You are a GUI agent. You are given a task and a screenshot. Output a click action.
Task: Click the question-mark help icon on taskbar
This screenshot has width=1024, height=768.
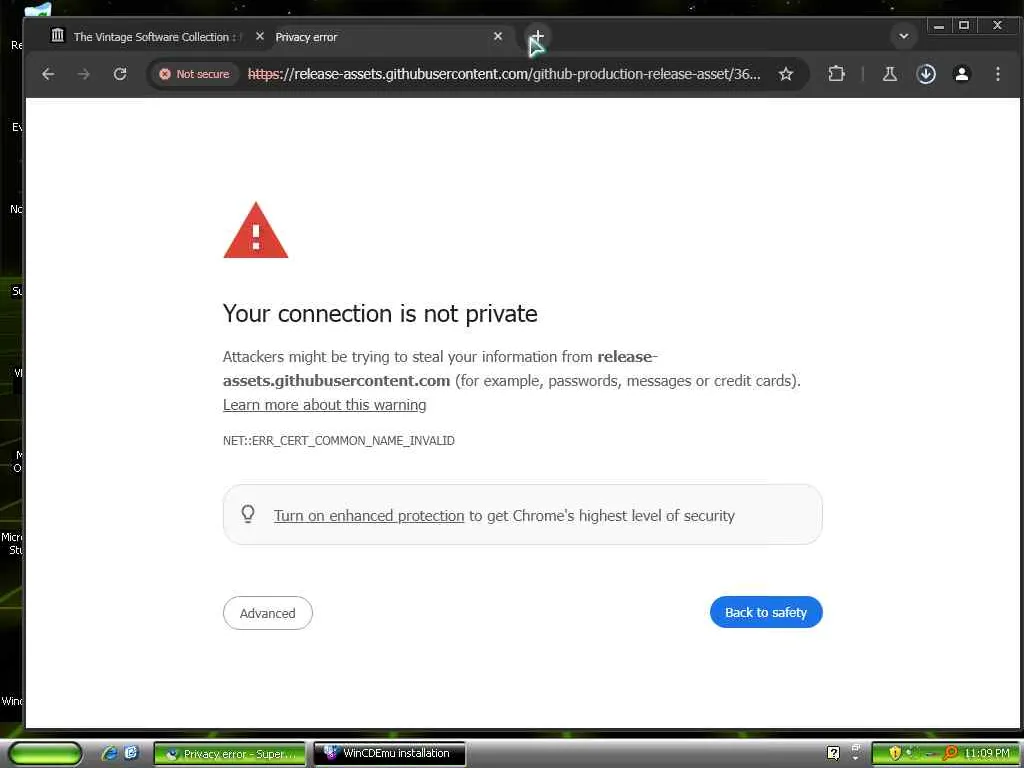click(x=833, y=753)
